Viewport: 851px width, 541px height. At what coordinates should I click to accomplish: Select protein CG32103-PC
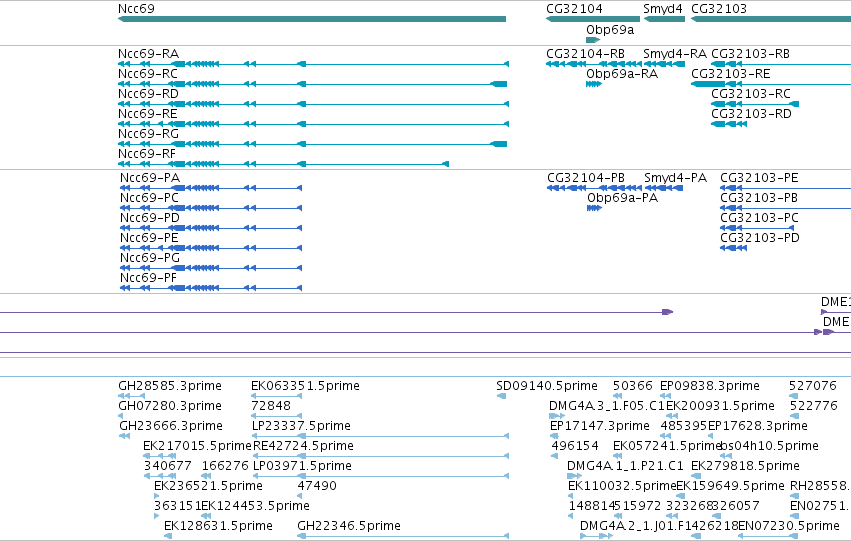[755, 228]
